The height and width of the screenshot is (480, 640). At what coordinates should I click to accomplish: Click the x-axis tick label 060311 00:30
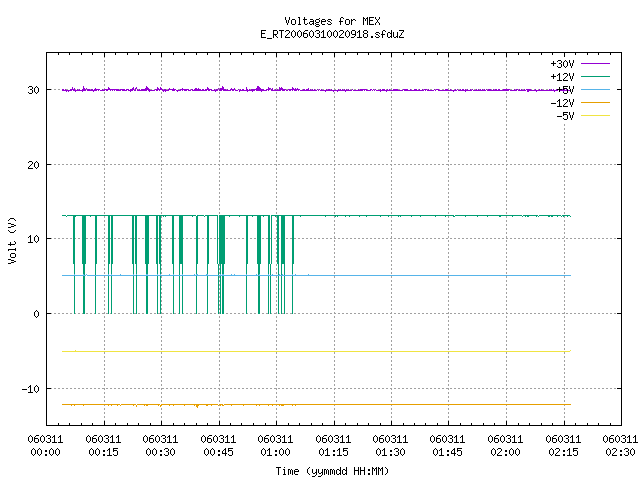point(160,446)
